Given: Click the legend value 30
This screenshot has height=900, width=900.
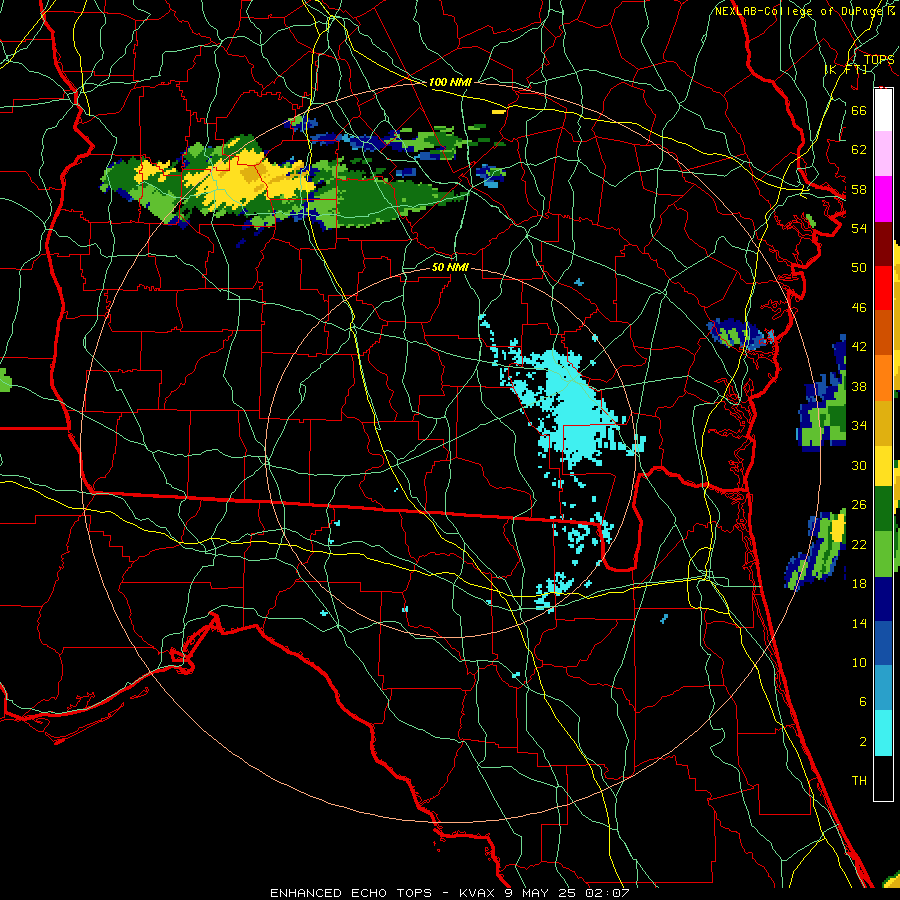Looking at the screenshot, I should 859,465.
